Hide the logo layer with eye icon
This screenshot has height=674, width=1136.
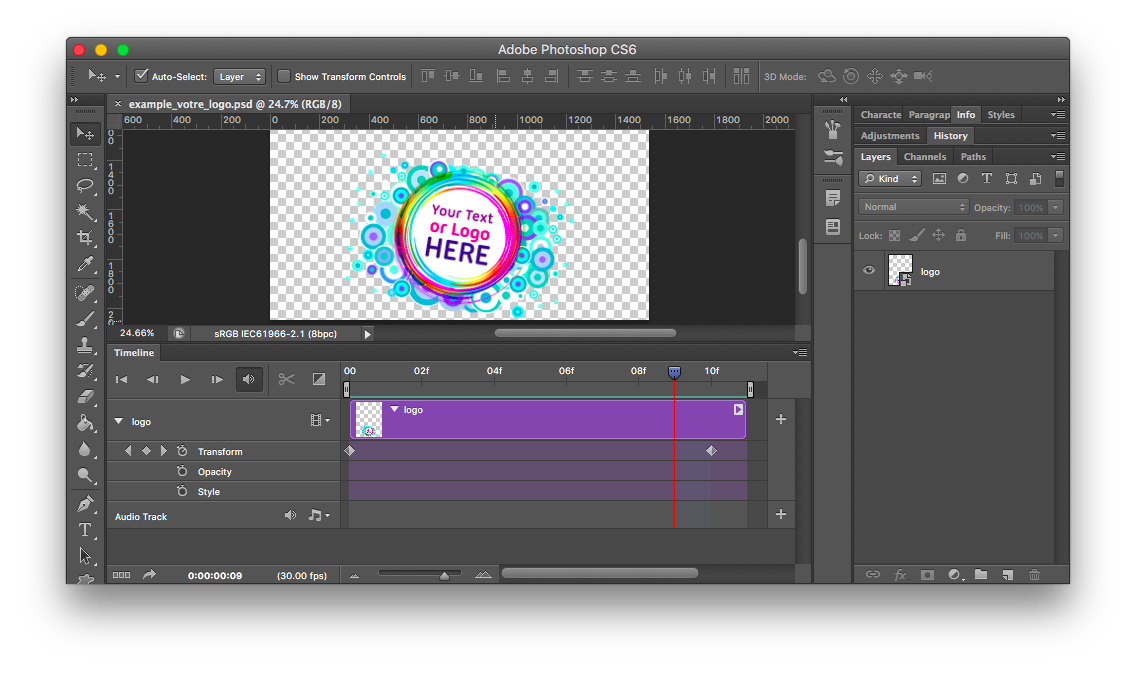pos(869,271)
